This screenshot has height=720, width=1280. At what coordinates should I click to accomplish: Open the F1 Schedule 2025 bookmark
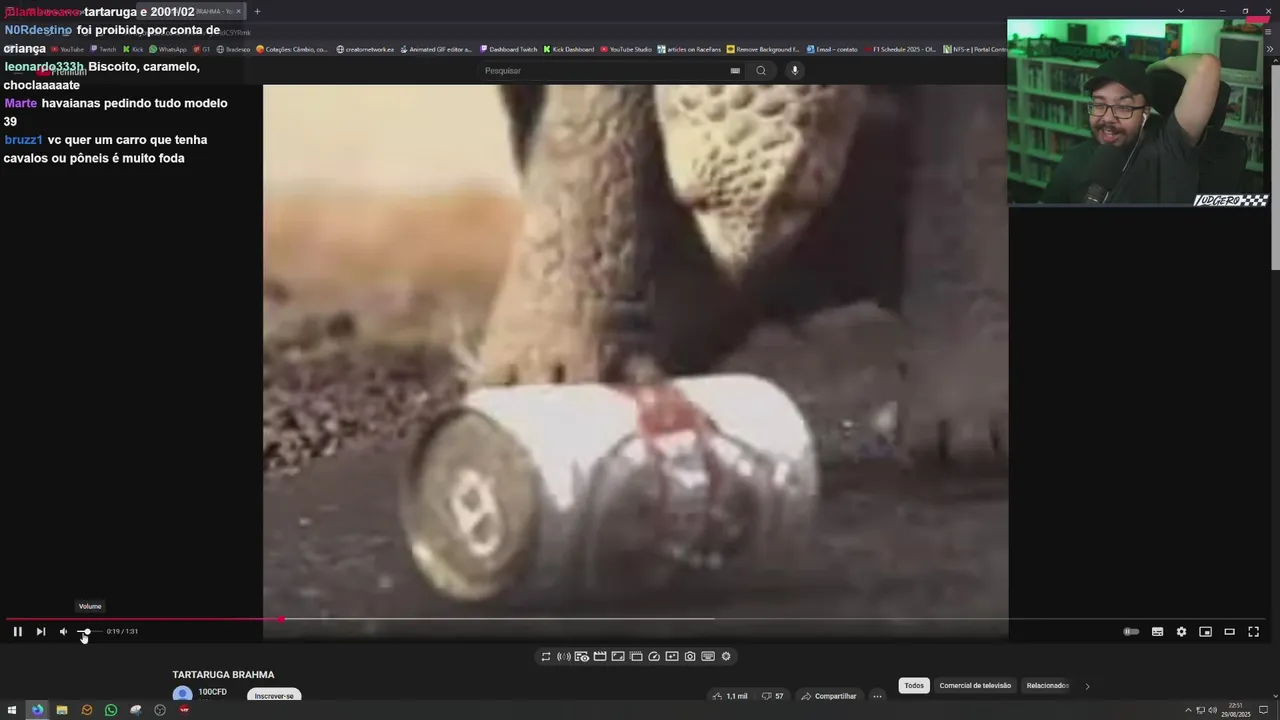point(899,49)
